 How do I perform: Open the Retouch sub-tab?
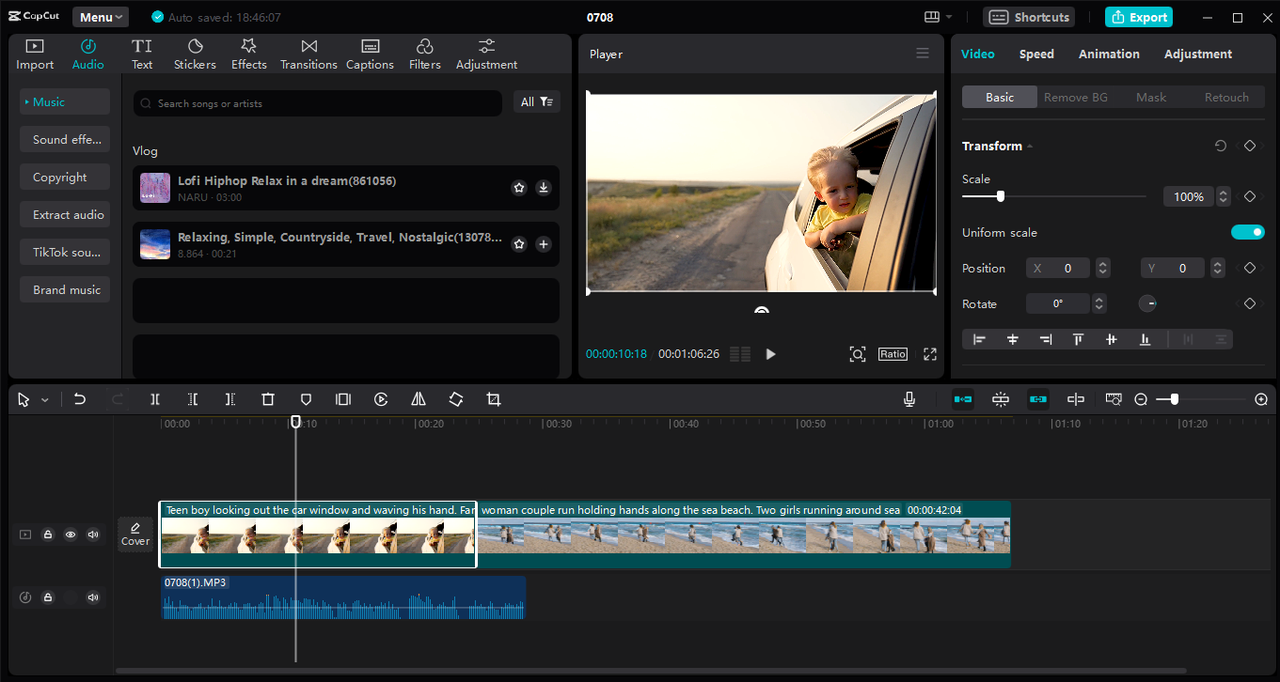(x=1227, y=97)
